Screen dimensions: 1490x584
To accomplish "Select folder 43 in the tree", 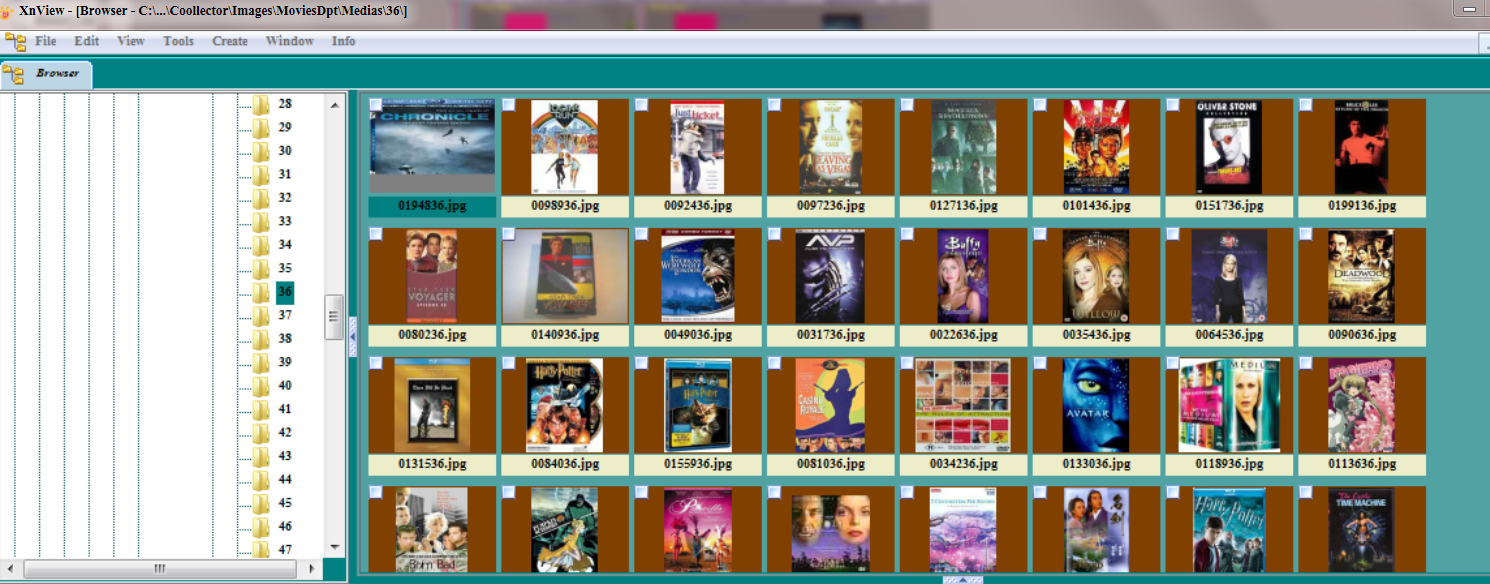I will coord(285,456).
